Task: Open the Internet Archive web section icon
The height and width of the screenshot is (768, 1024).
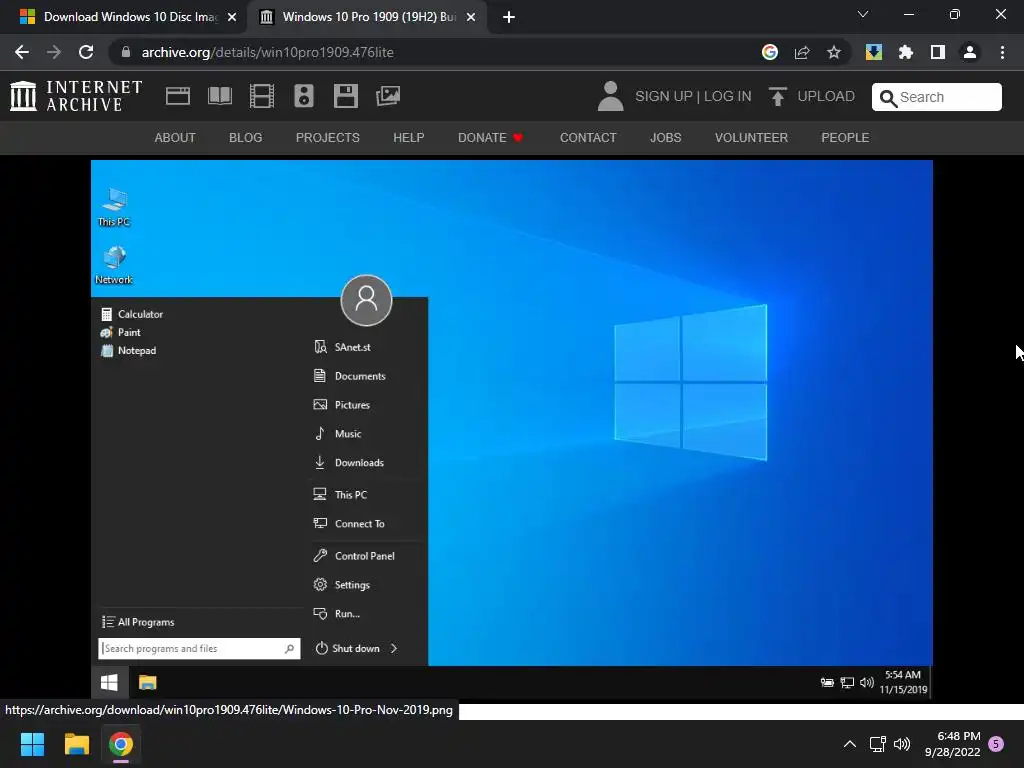Action: click(x=178, y=96)
